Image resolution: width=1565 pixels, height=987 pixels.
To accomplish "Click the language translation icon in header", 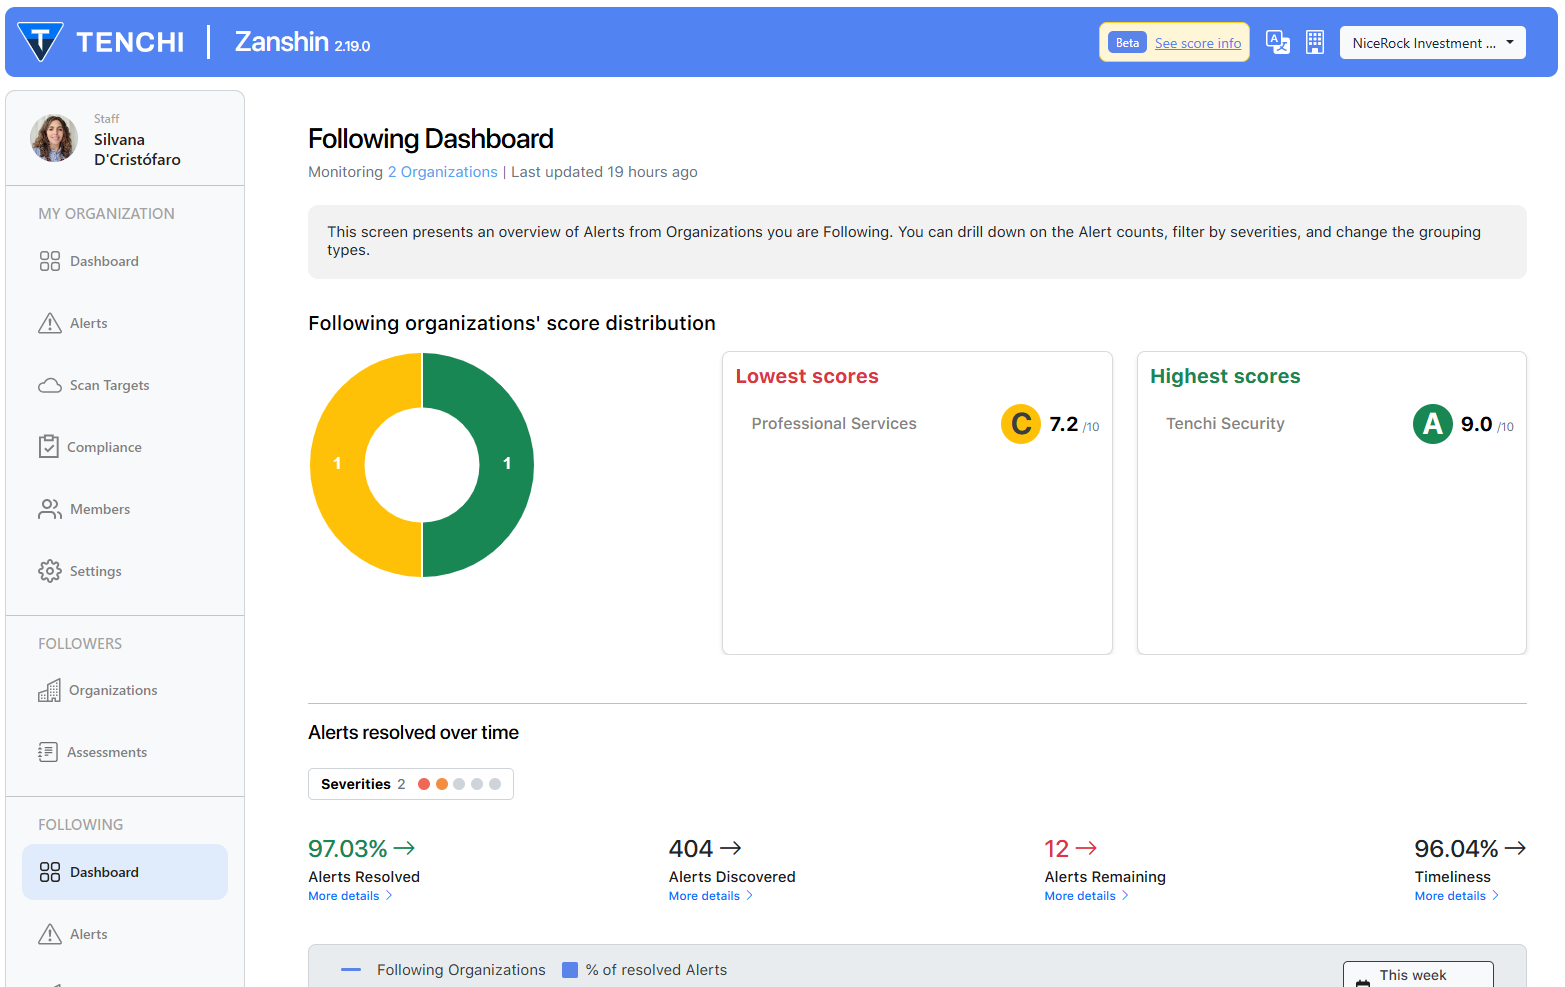I will click(x=1277, y=42).
